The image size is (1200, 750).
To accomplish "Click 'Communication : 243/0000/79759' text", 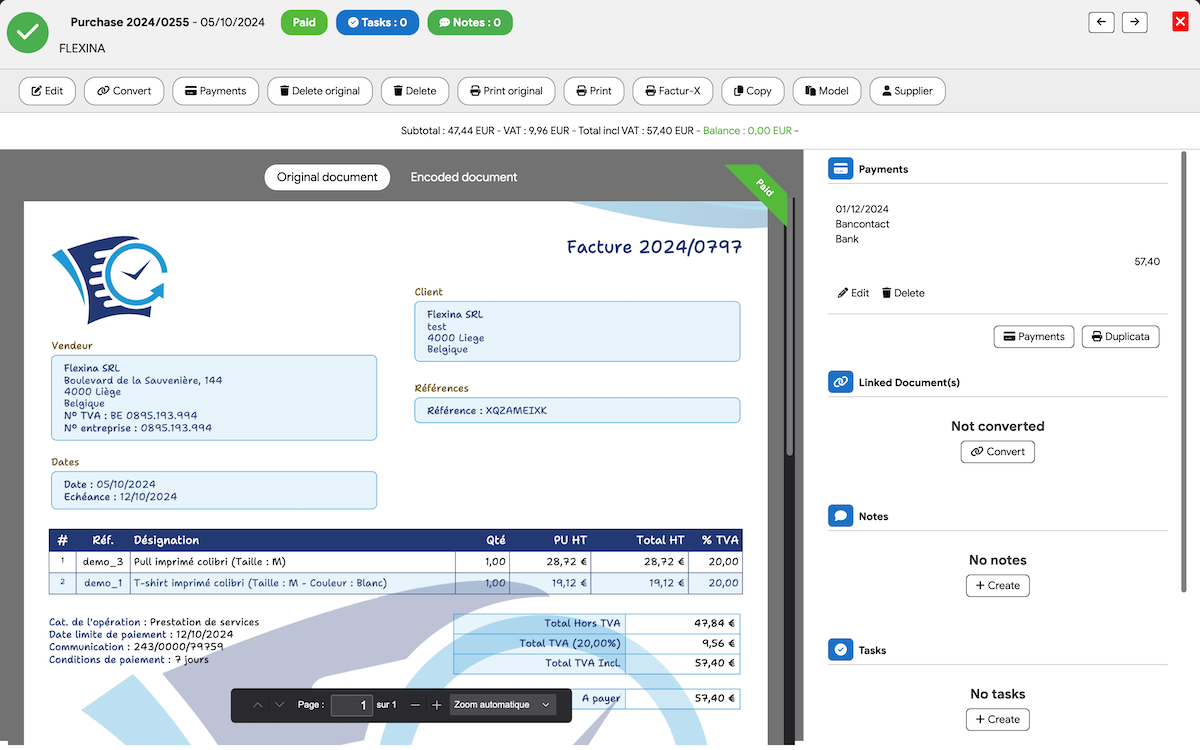I will (136, 647).
